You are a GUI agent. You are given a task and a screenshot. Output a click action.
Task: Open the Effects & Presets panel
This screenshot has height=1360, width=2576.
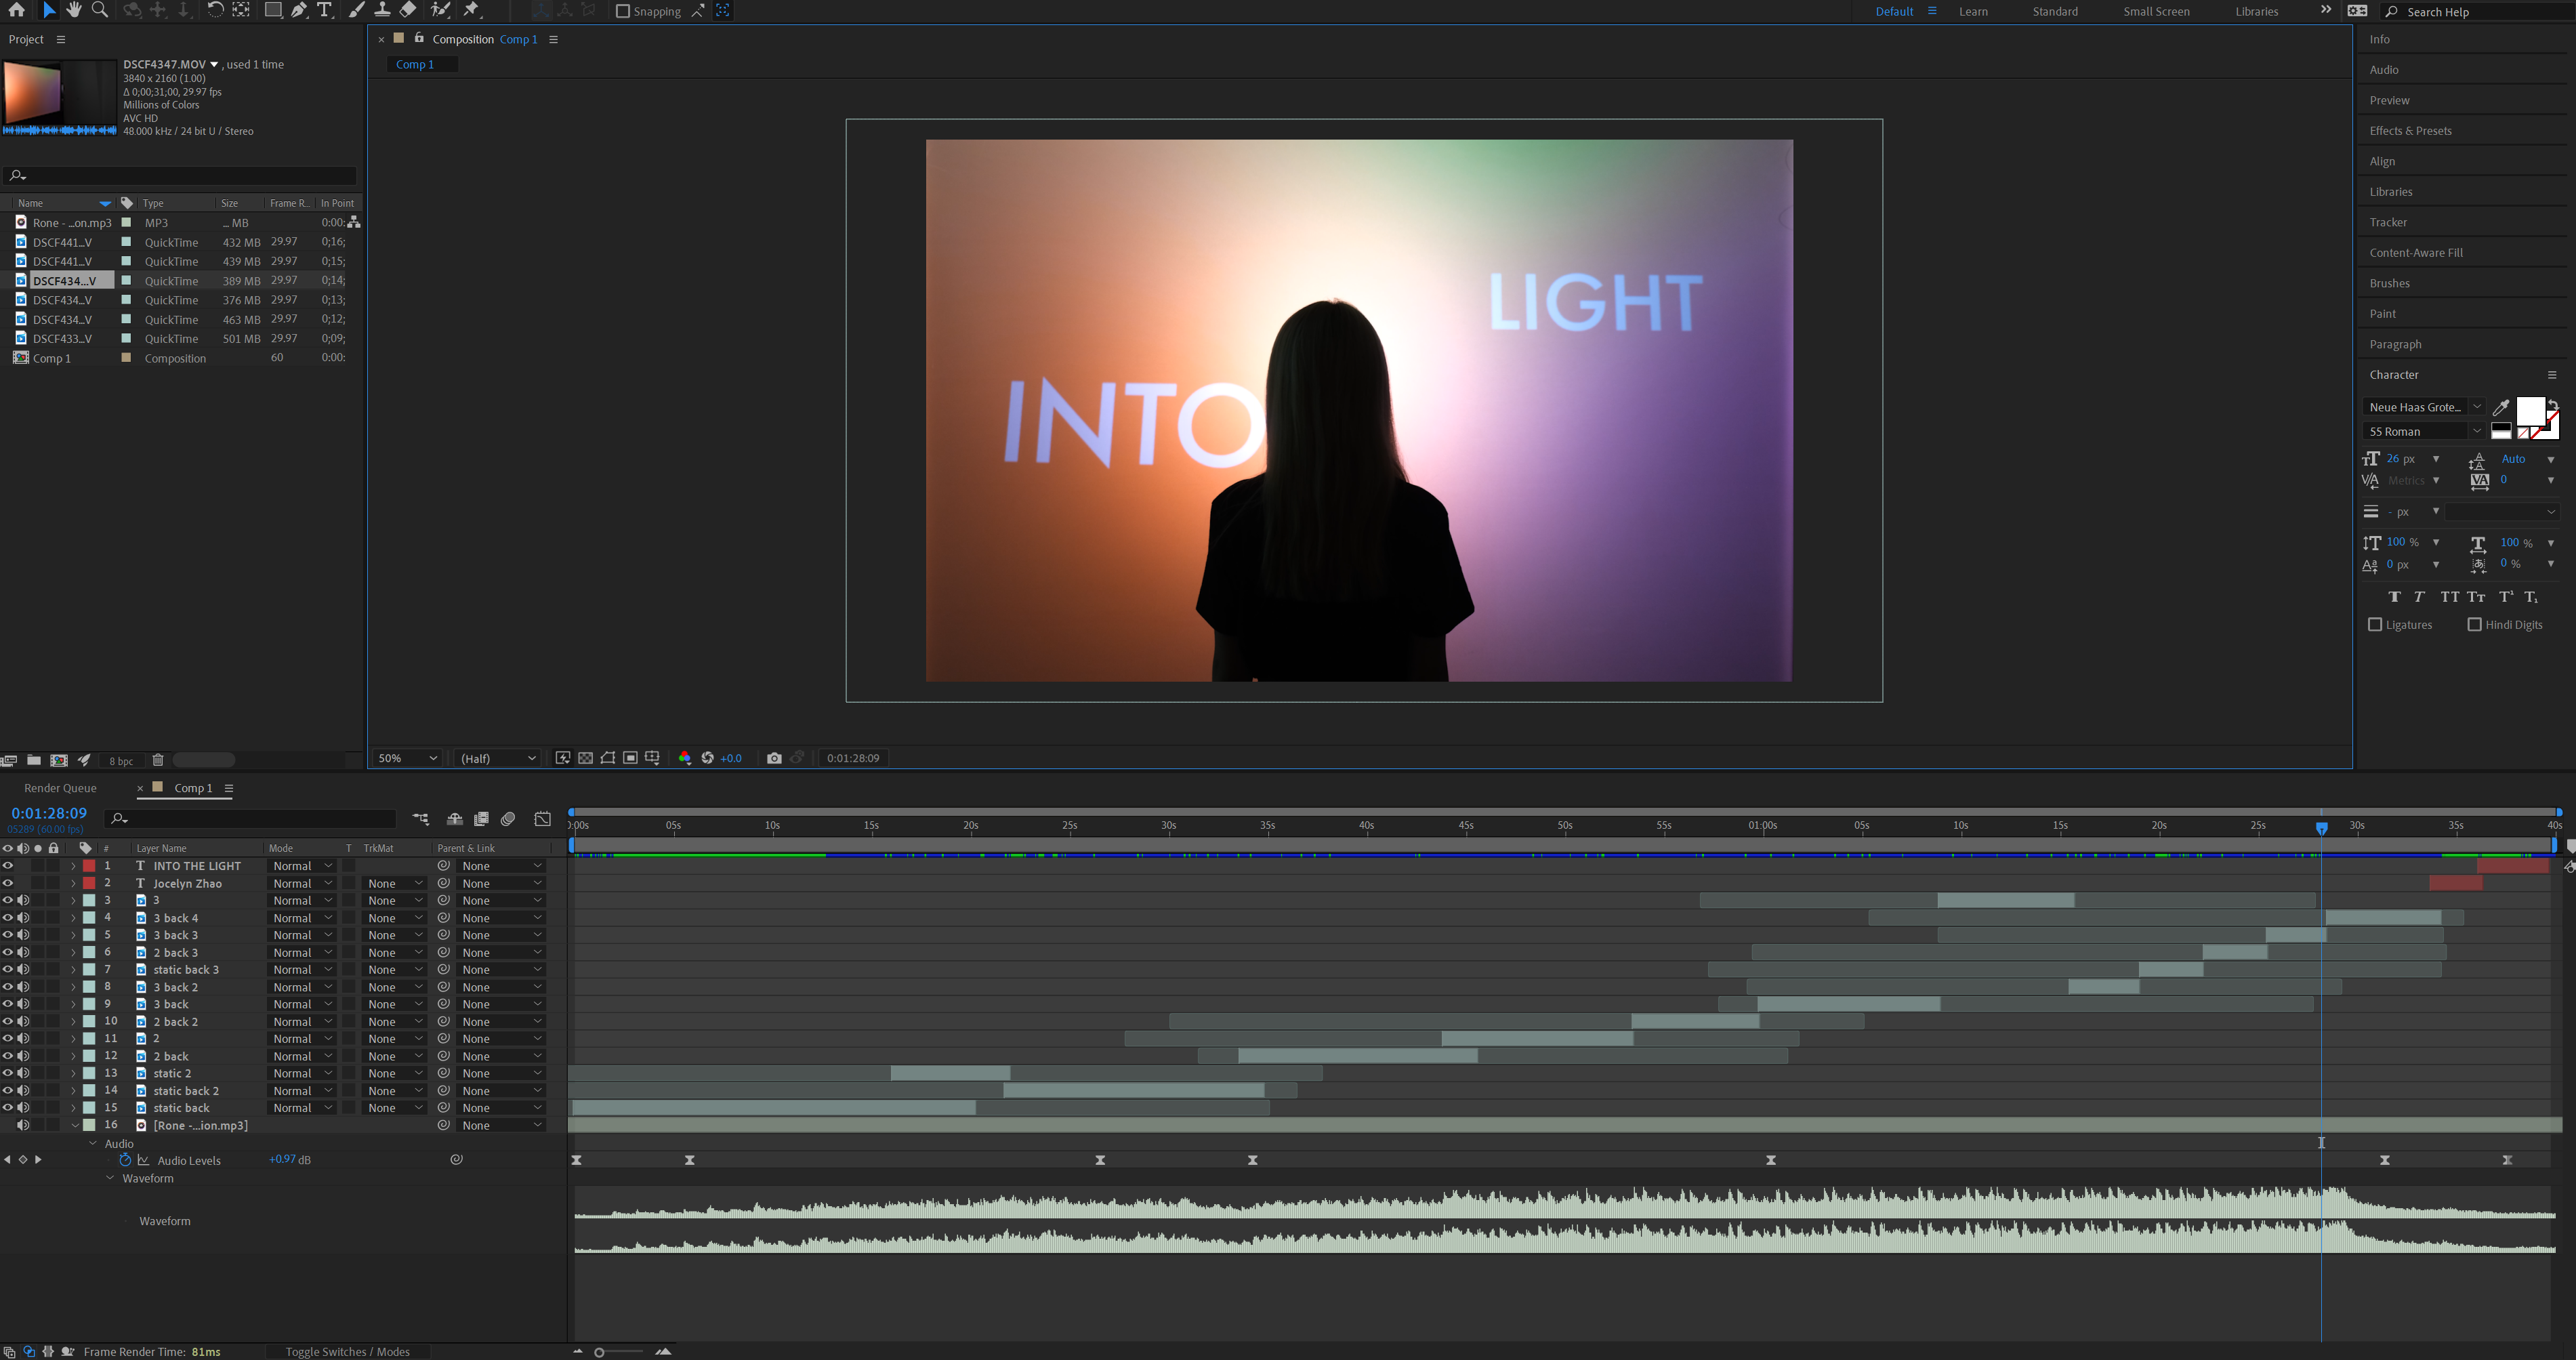click(2410, 131)
